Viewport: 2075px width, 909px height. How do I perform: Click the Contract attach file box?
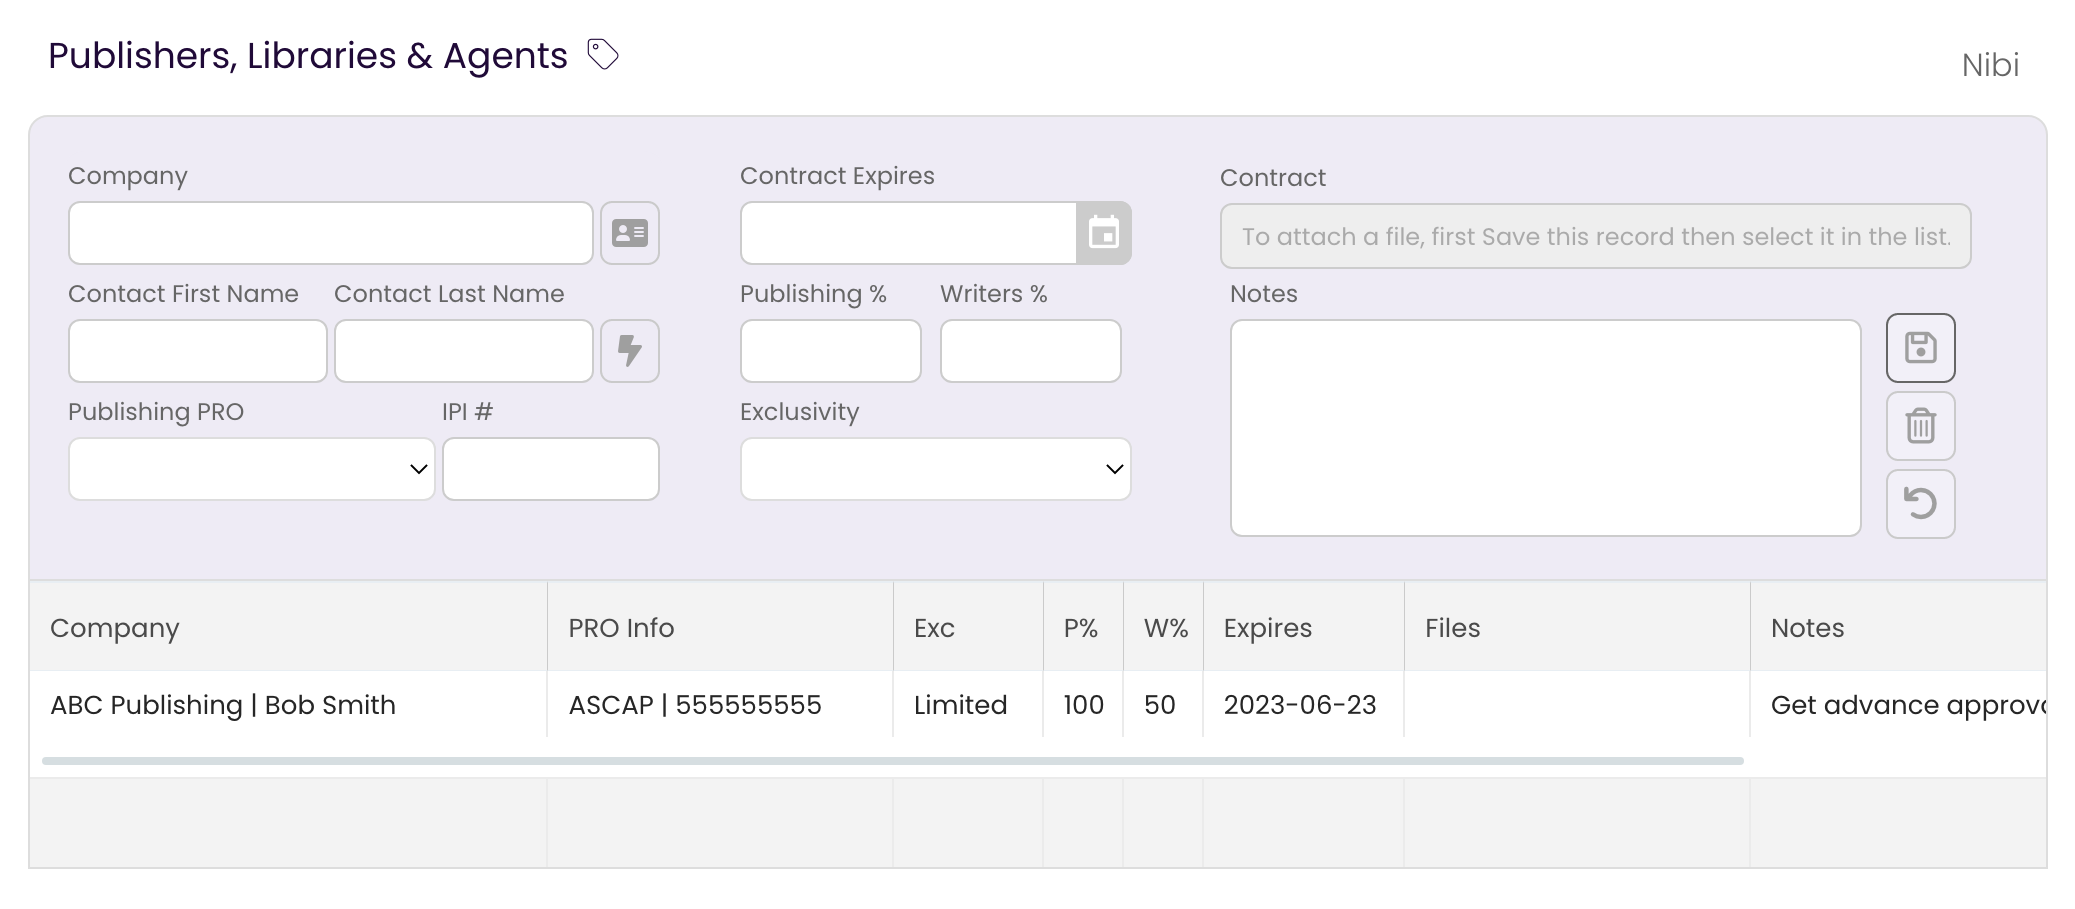click(1596, 236)
